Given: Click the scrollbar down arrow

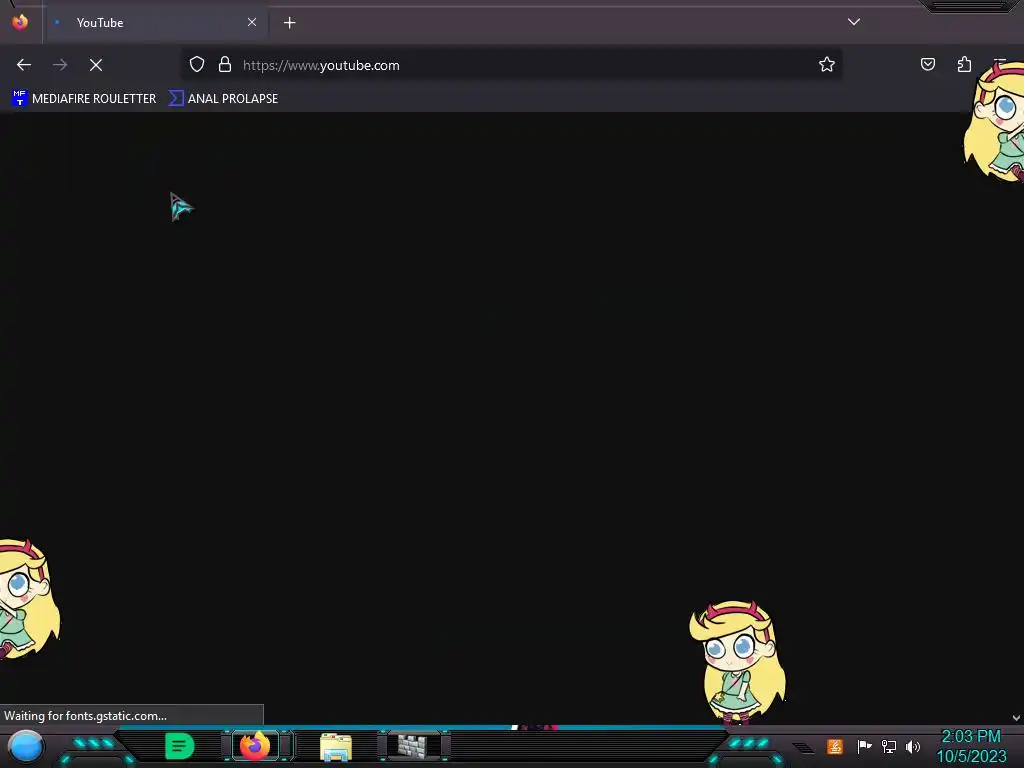Looking at the screenshot, I should point(1016,718).
